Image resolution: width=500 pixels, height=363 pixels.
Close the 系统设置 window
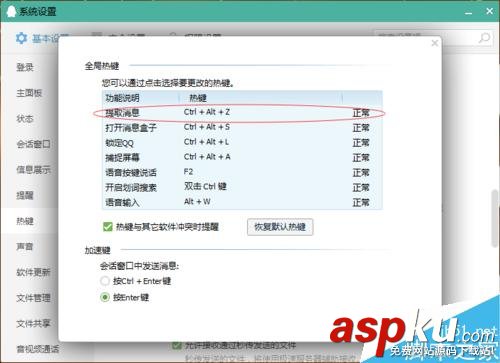pos(489,11)
